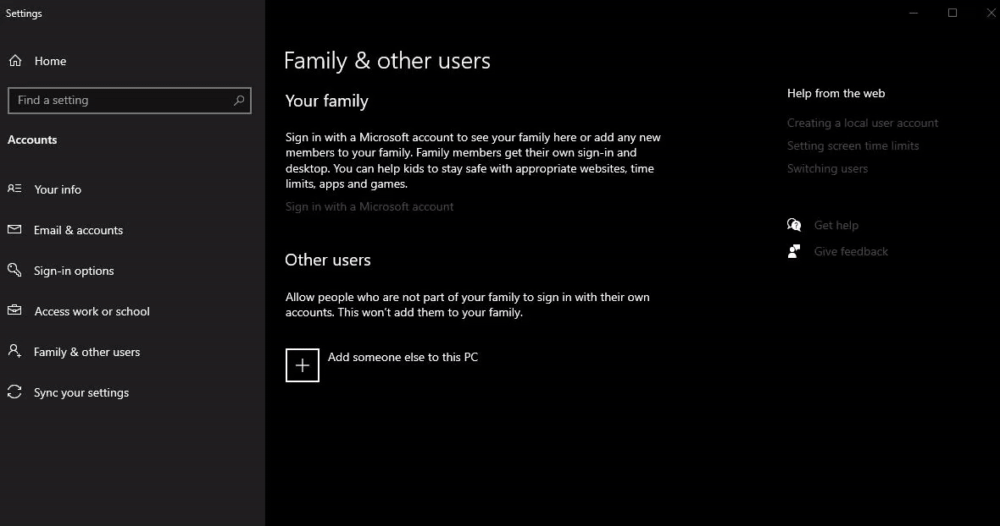Image resolution: width=1000 pixels, height=526 pixels.
Task: Select Email & accounts in sidebar
Action: (x=78, y=230)
